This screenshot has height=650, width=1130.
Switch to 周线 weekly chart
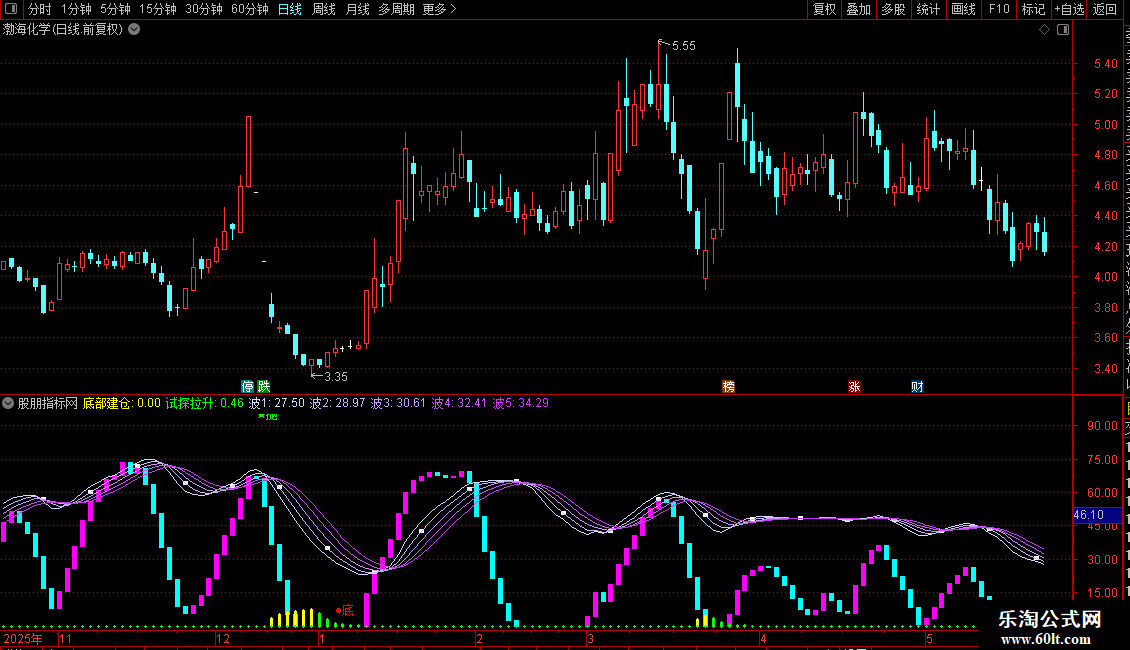[x=324, y=9]
